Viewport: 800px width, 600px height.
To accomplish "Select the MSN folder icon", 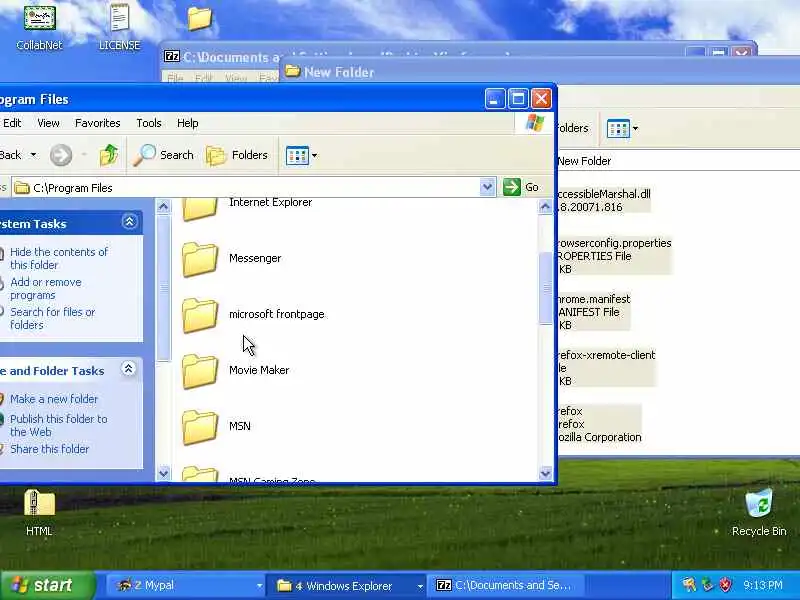I will (x=199, y=428).
